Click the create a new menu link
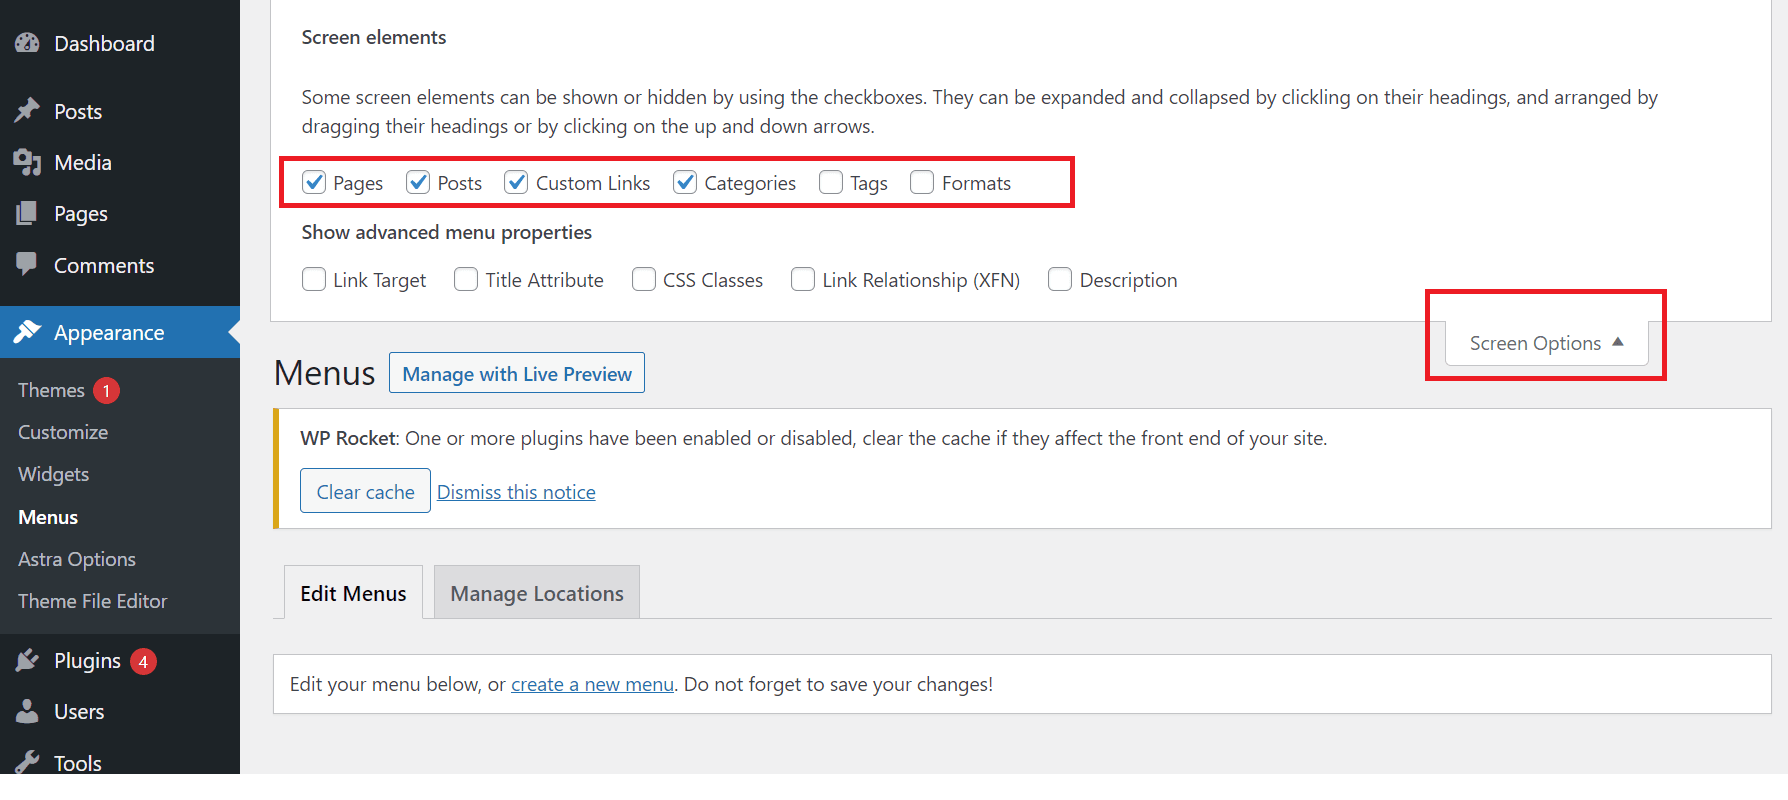Image resolution: width=1788 pixels, height=800 pixels. (x=592, y=684)
